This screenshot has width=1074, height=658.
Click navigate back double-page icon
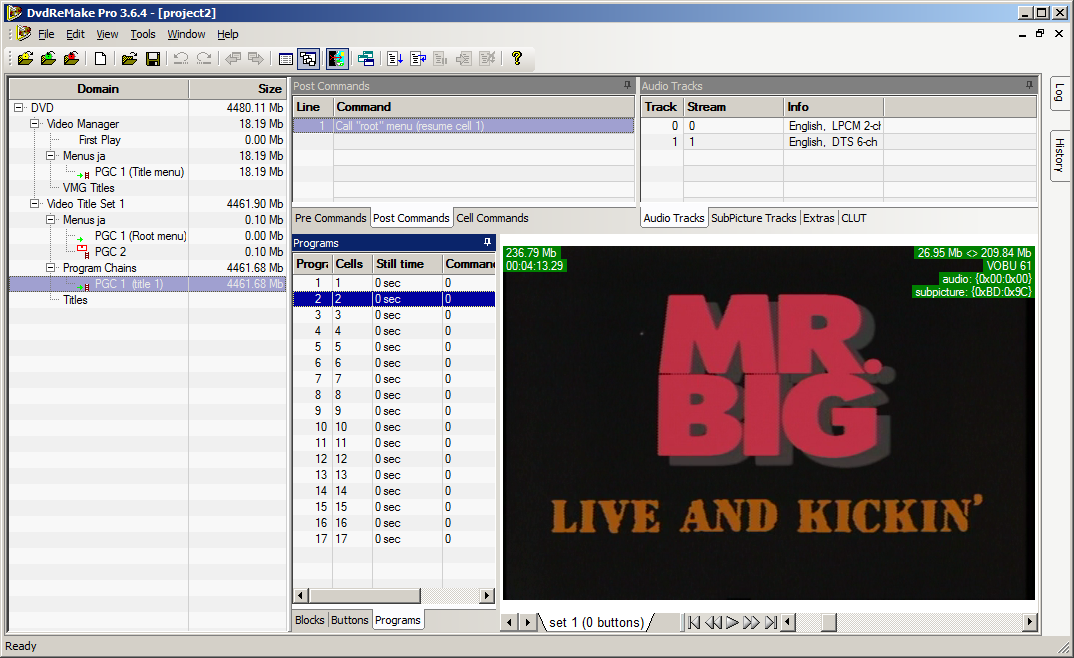(x=233, y=59)
